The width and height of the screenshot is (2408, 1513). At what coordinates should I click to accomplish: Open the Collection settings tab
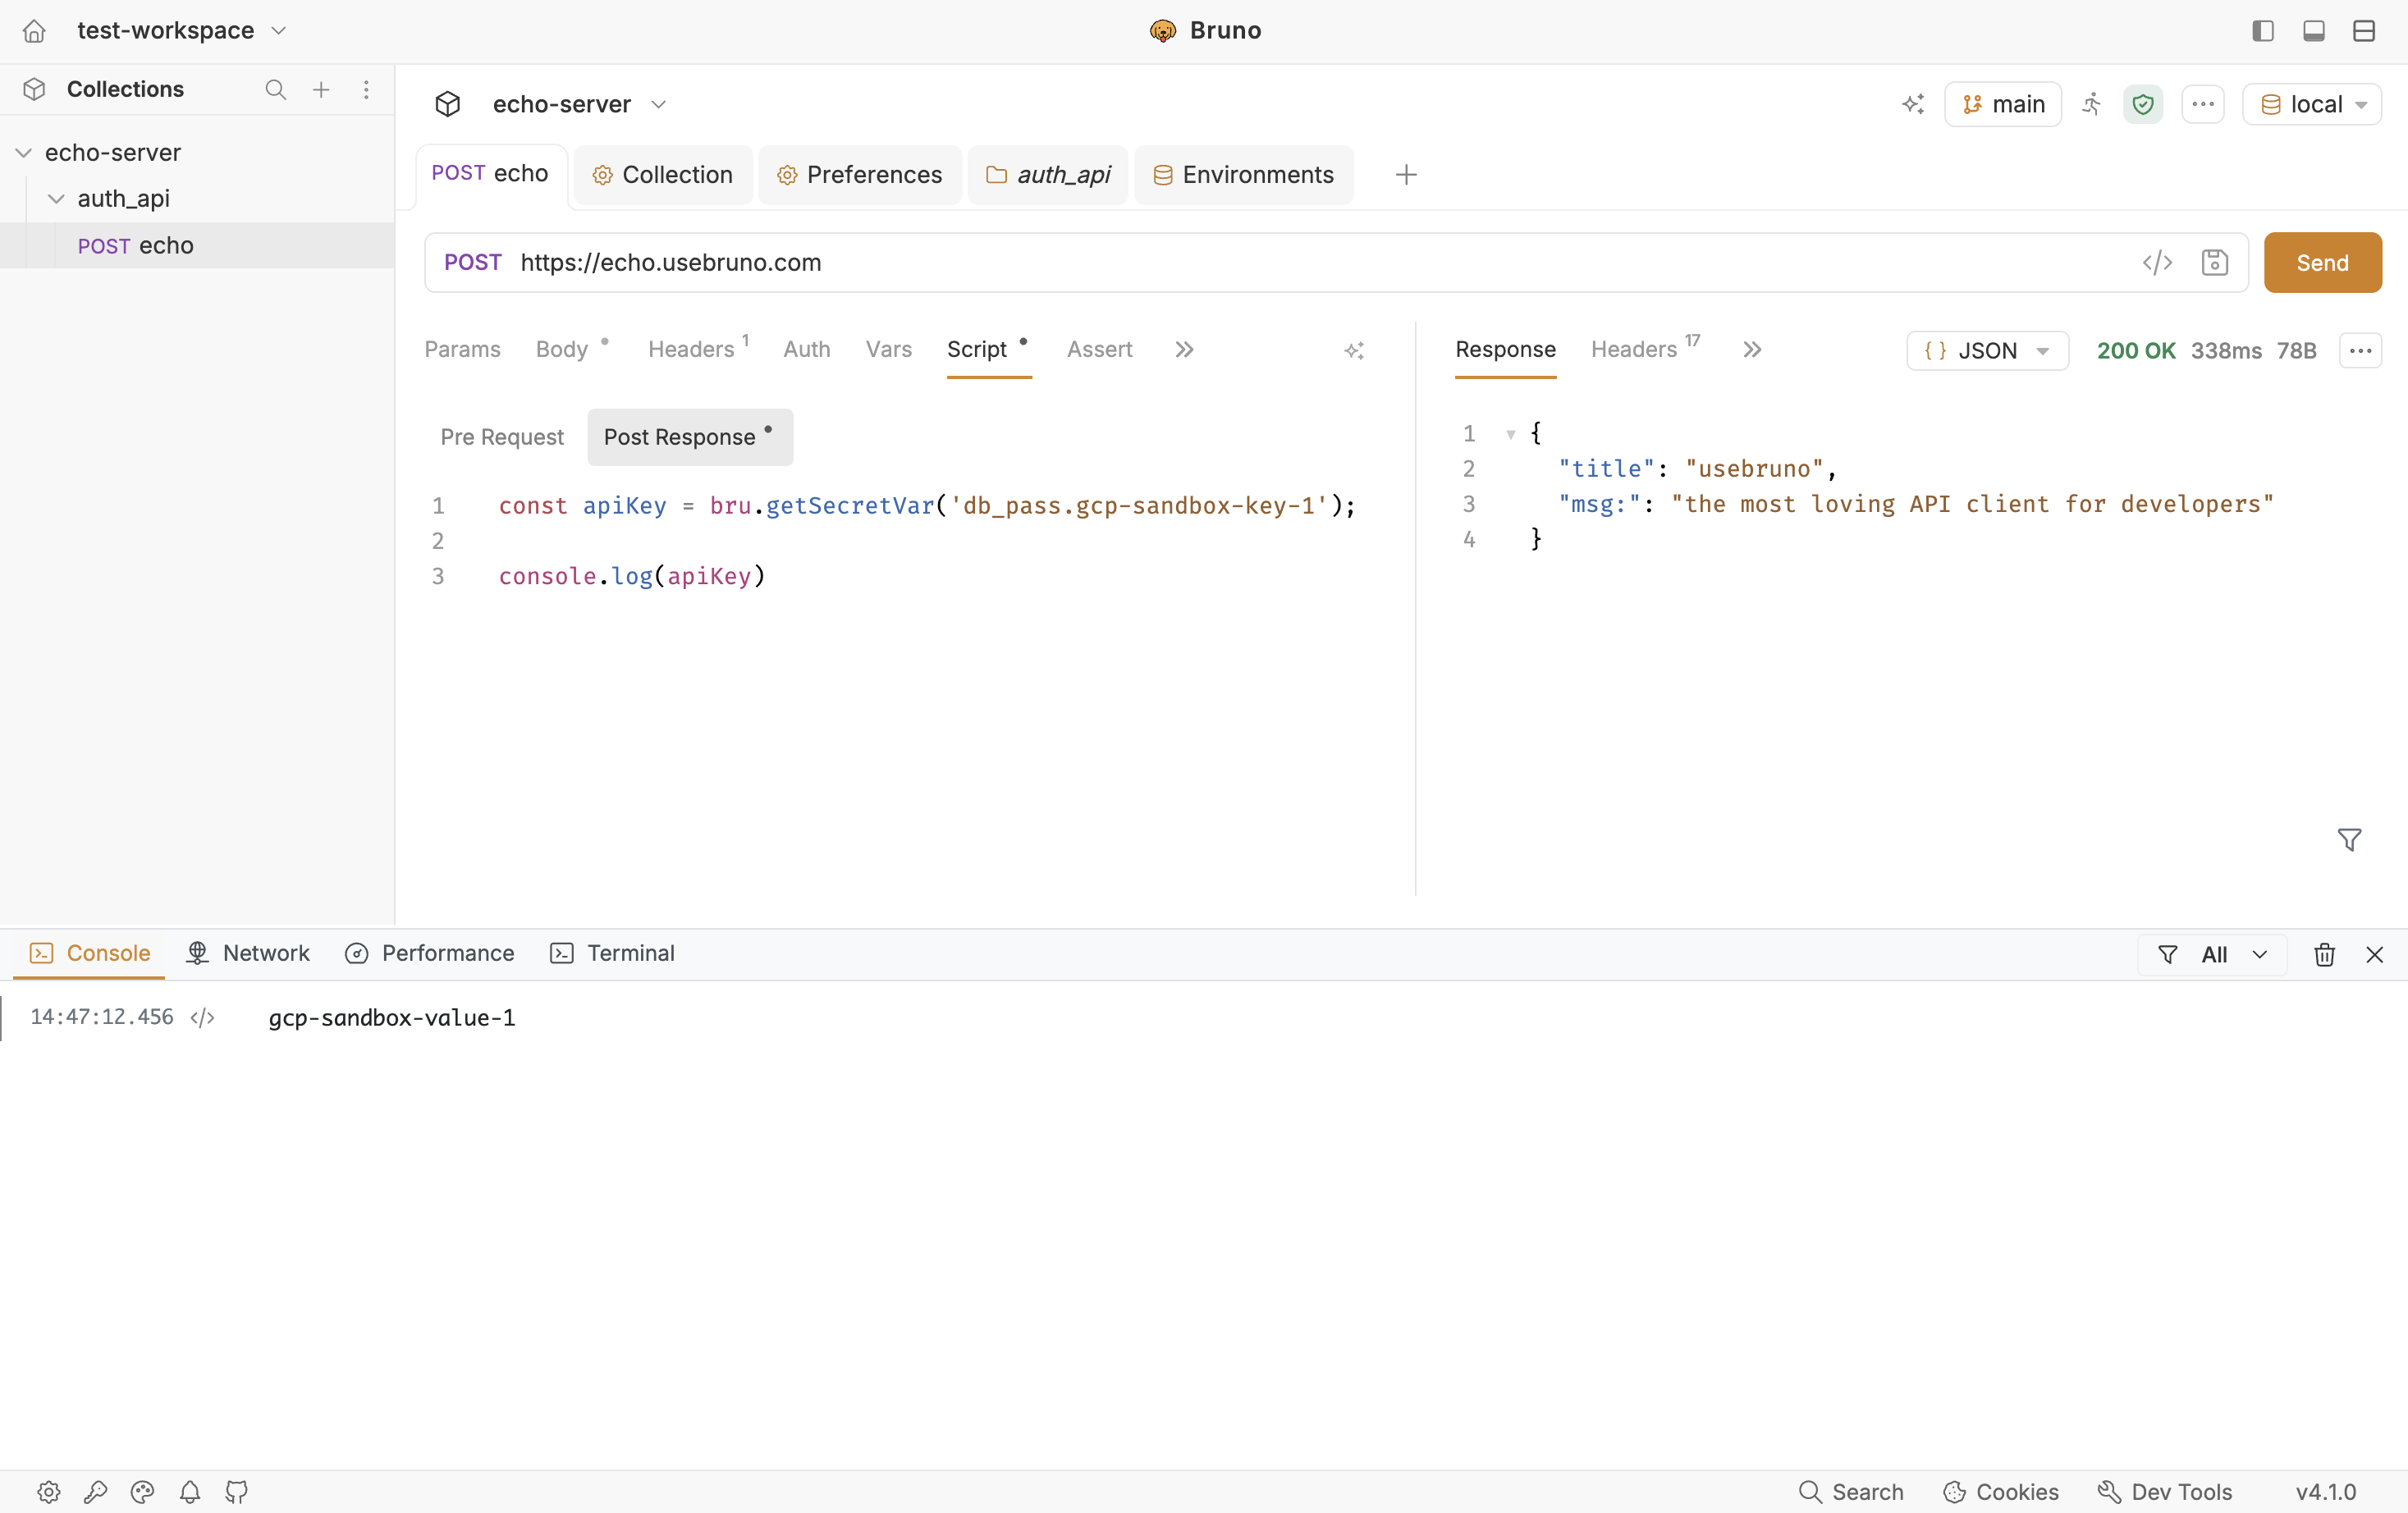point(663,175)
